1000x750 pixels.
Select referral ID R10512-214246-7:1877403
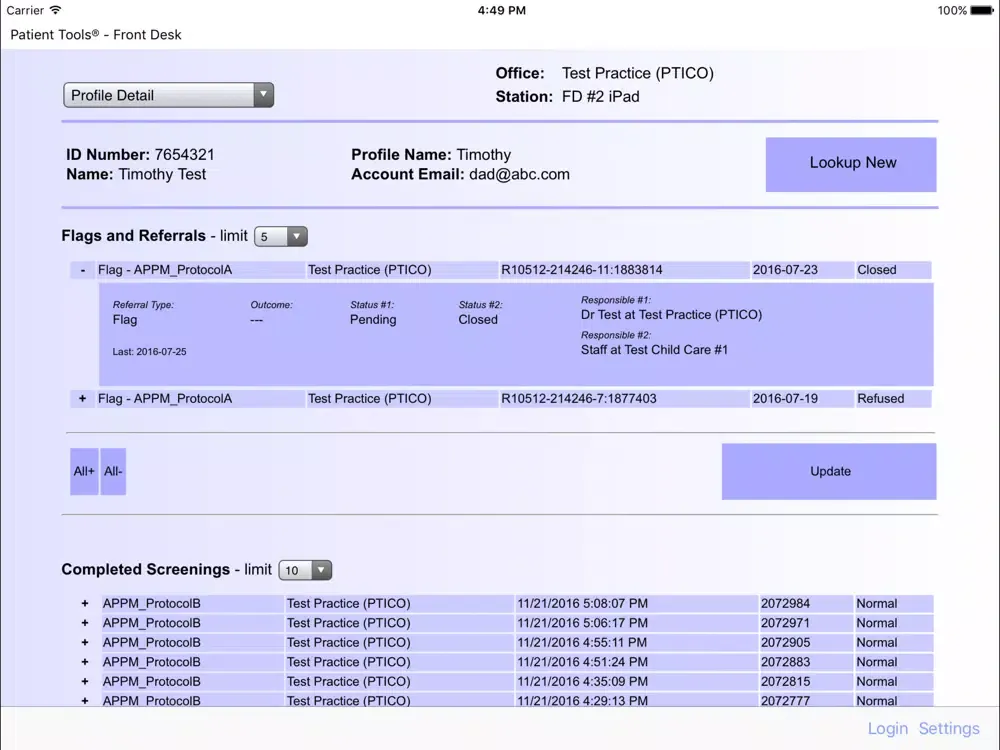point(578,399)
